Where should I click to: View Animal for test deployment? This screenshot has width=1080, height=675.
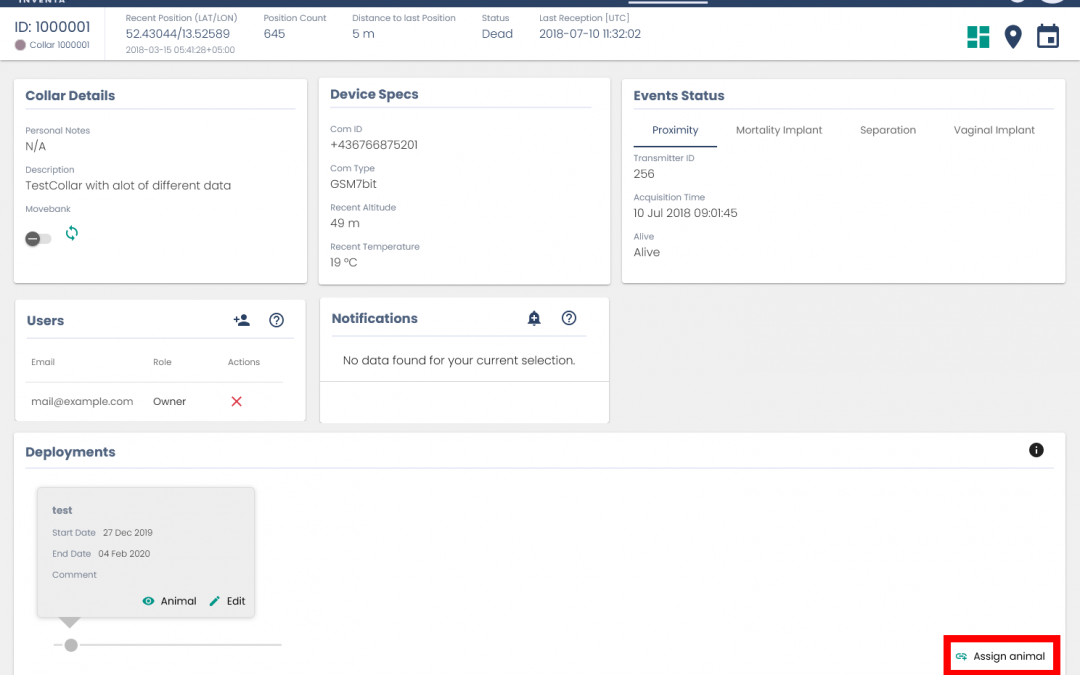click(x=169, y=601)
